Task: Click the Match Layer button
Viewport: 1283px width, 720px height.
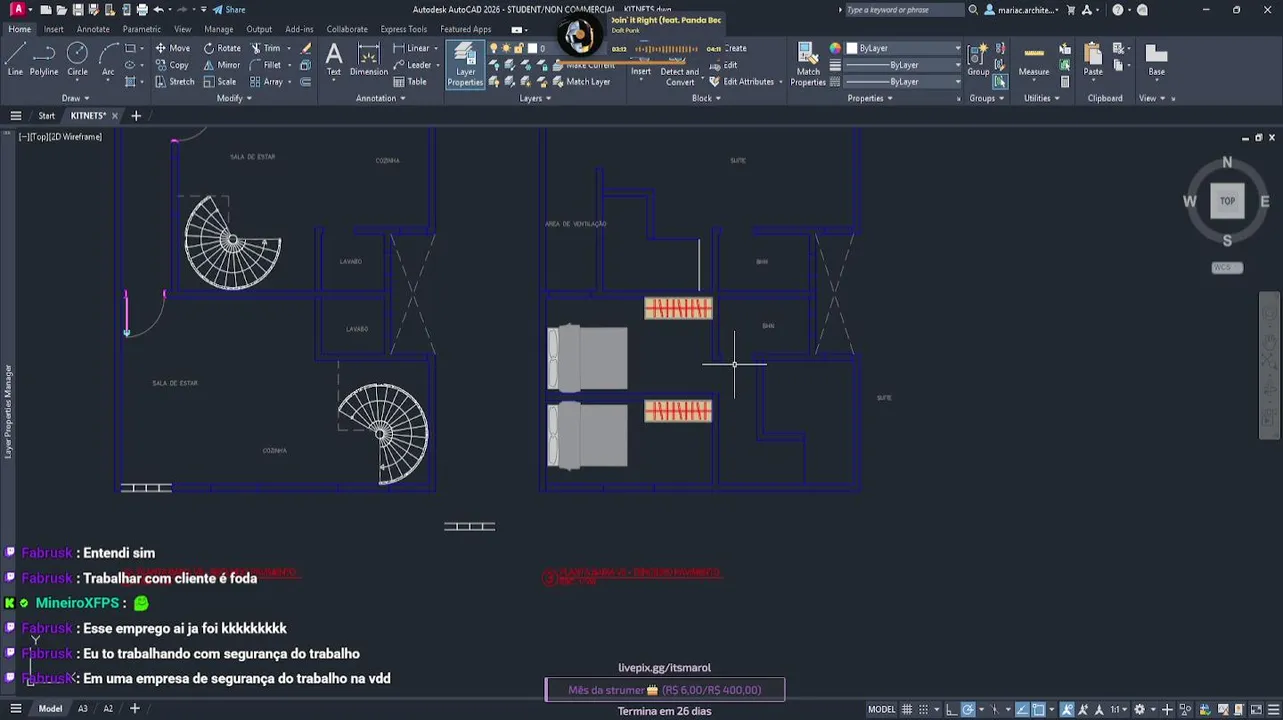Action: click(x=580, y=82)
